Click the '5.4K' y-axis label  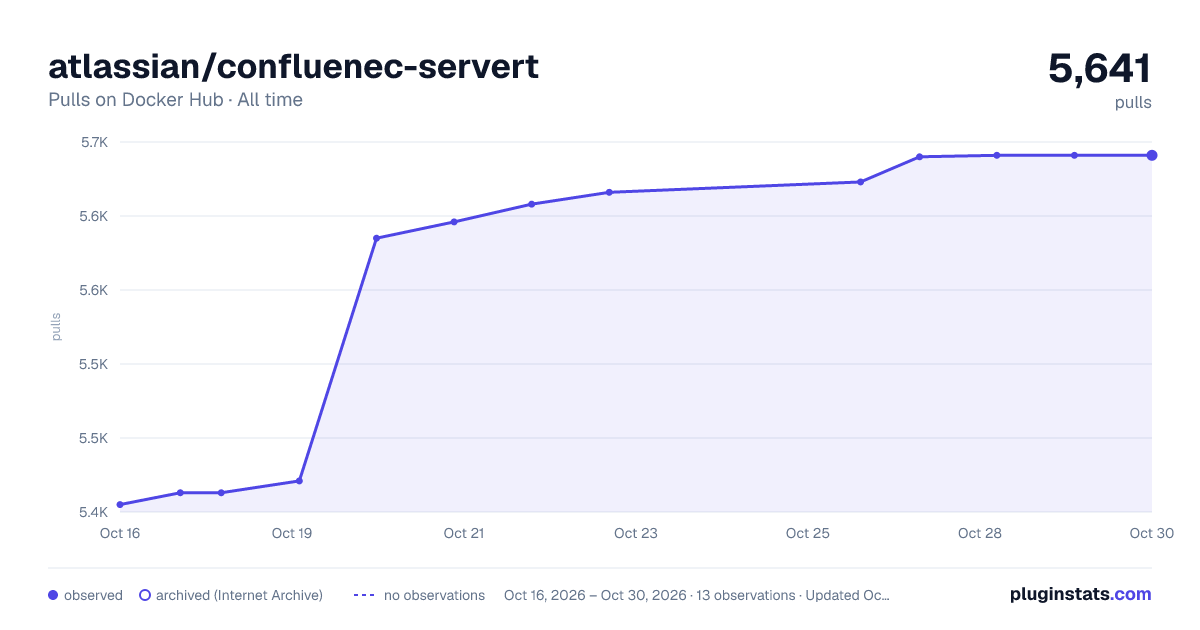(94, 512)
